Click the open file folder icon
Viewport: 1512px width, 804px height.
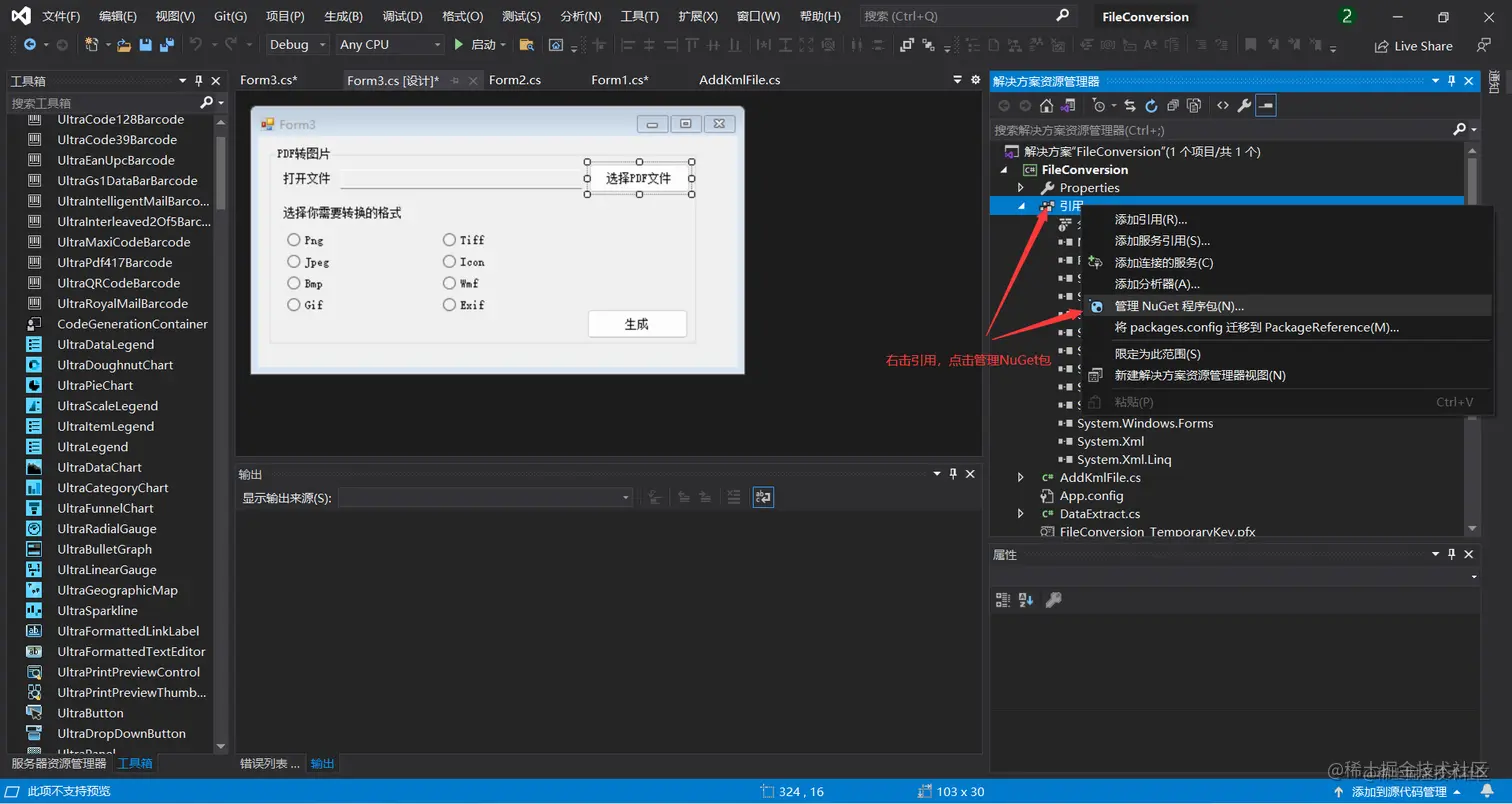pyautogui.click(x=125, y=45)
